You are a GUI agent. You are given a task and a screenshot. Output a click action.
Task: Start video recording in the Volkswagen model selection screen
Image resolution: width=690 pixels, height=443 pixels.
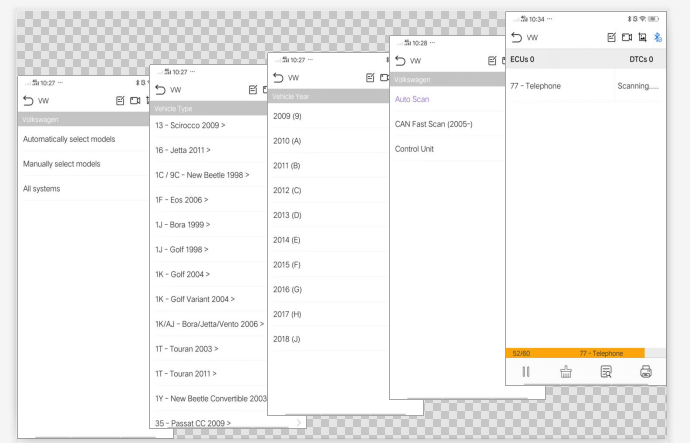point(135,101)
